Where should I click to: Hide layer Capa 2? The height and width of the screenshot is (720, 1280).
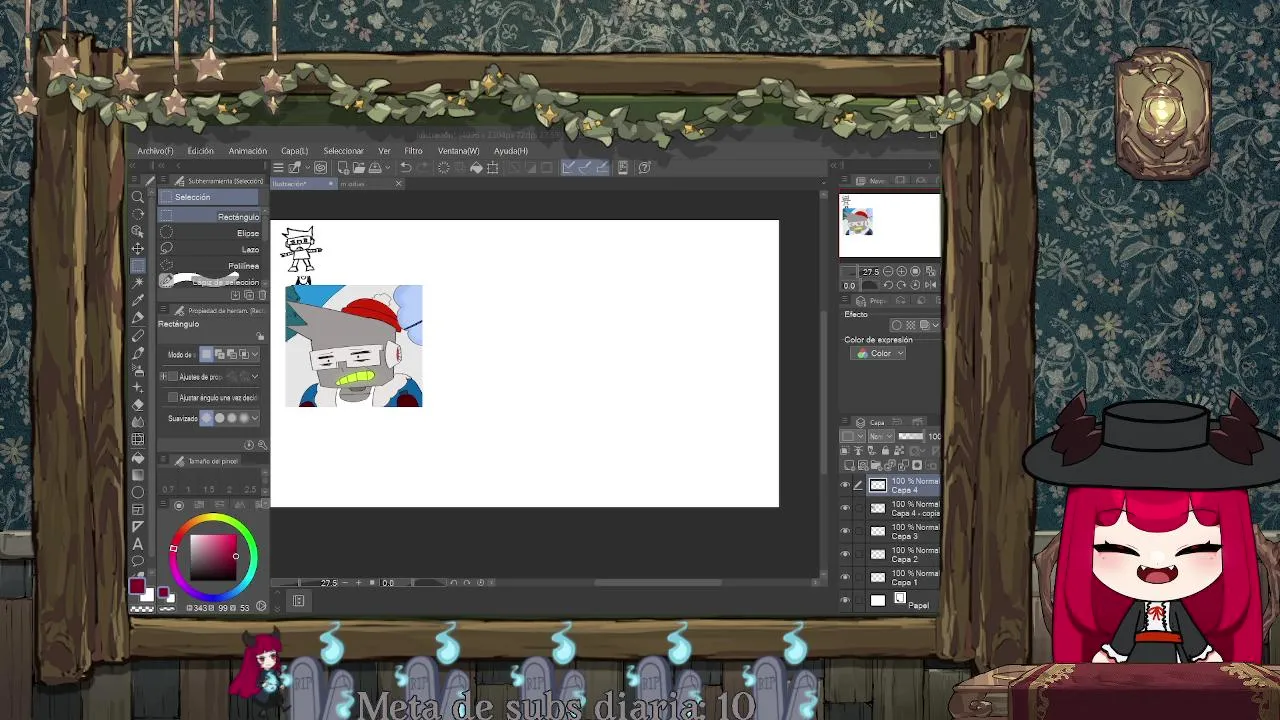(x=845, y=555)
